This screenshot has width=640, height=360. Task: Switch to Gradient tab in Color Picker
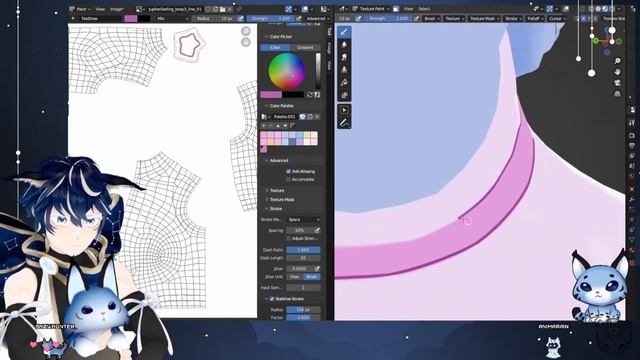click(x=305, y=47)
